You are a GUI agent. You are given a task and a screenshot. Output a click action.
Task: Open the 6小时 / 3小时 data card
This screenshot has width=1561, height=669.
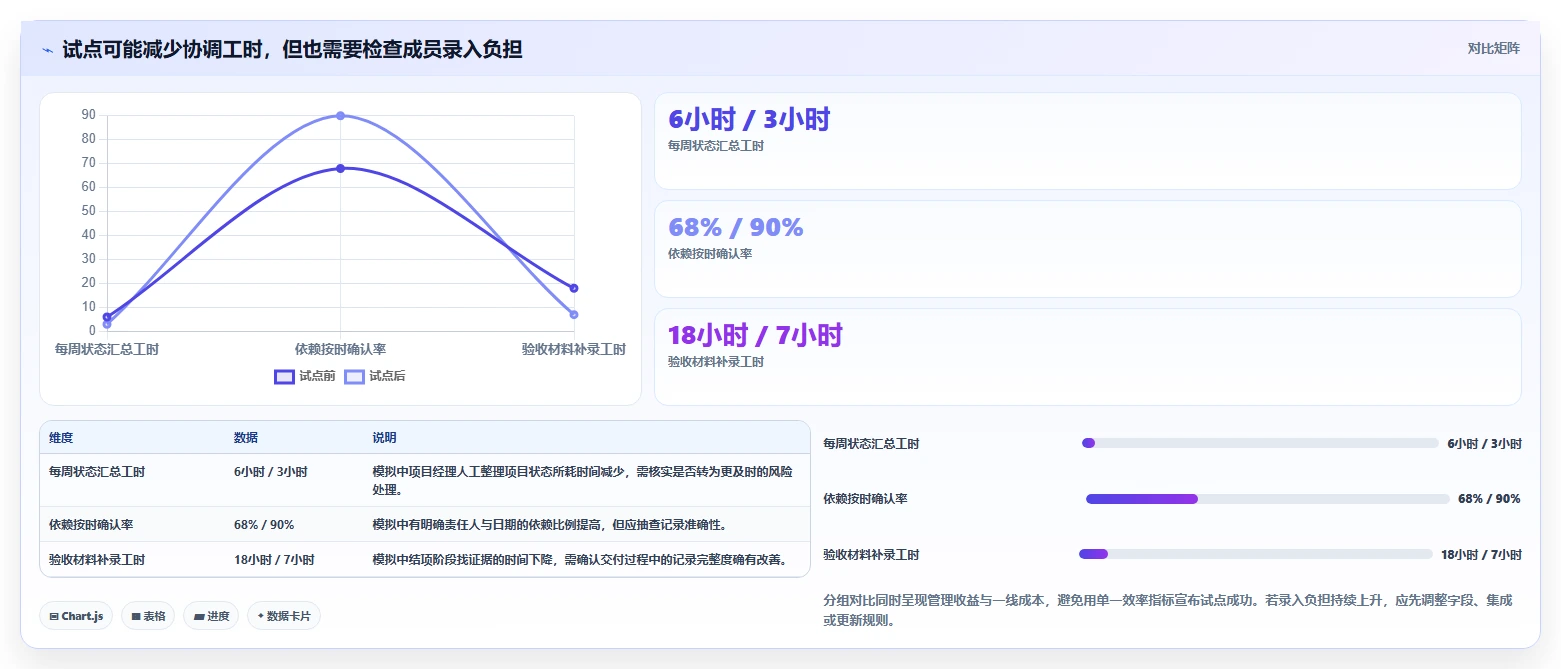click(1087, 141)
